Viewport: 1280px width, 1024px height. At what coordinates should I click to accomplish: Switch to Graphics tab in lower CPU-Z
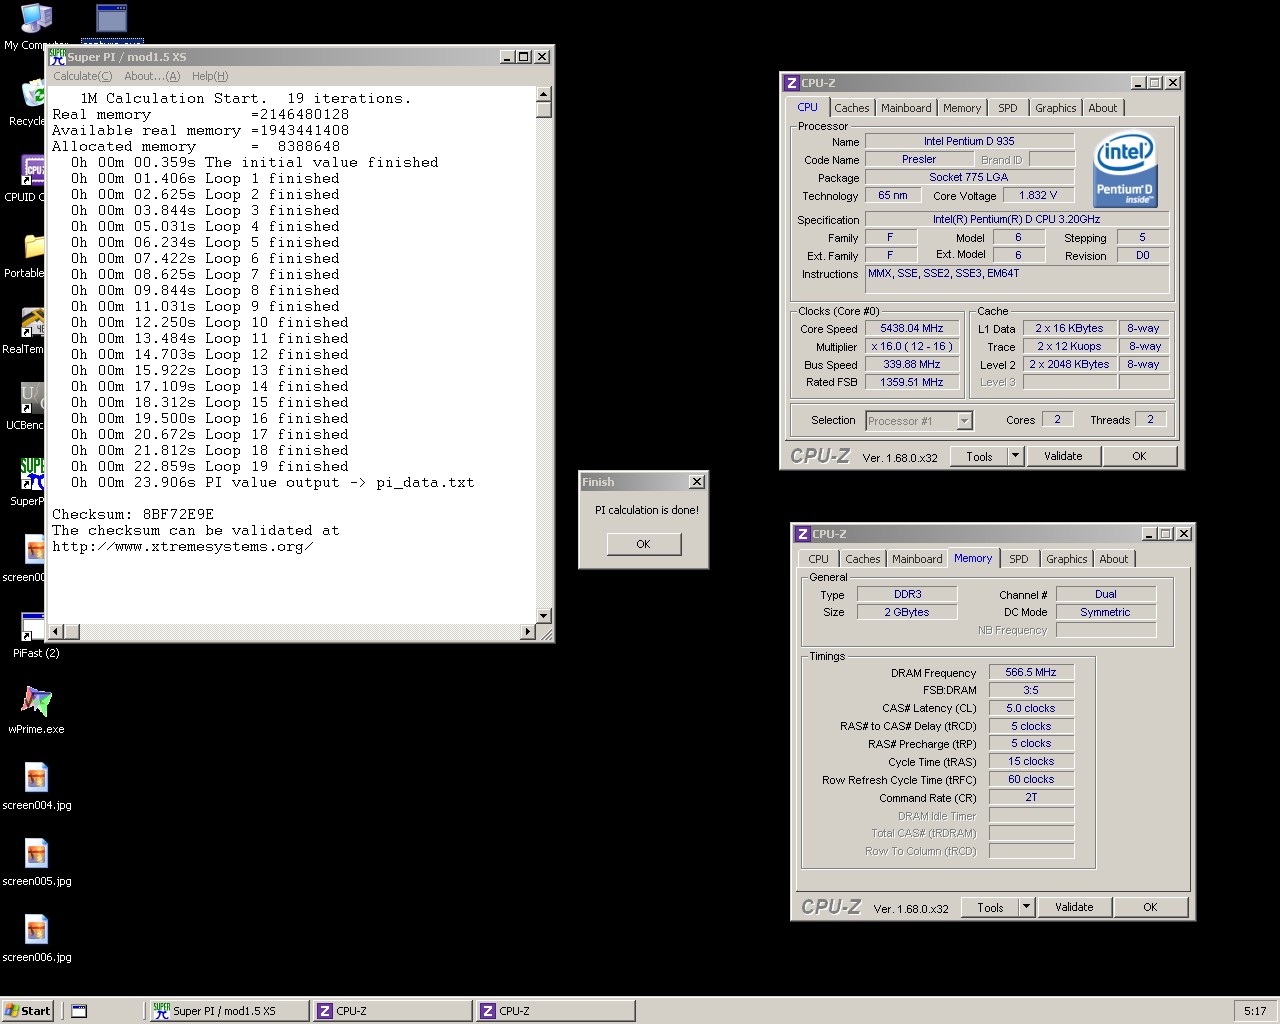tap(1067, 559)
